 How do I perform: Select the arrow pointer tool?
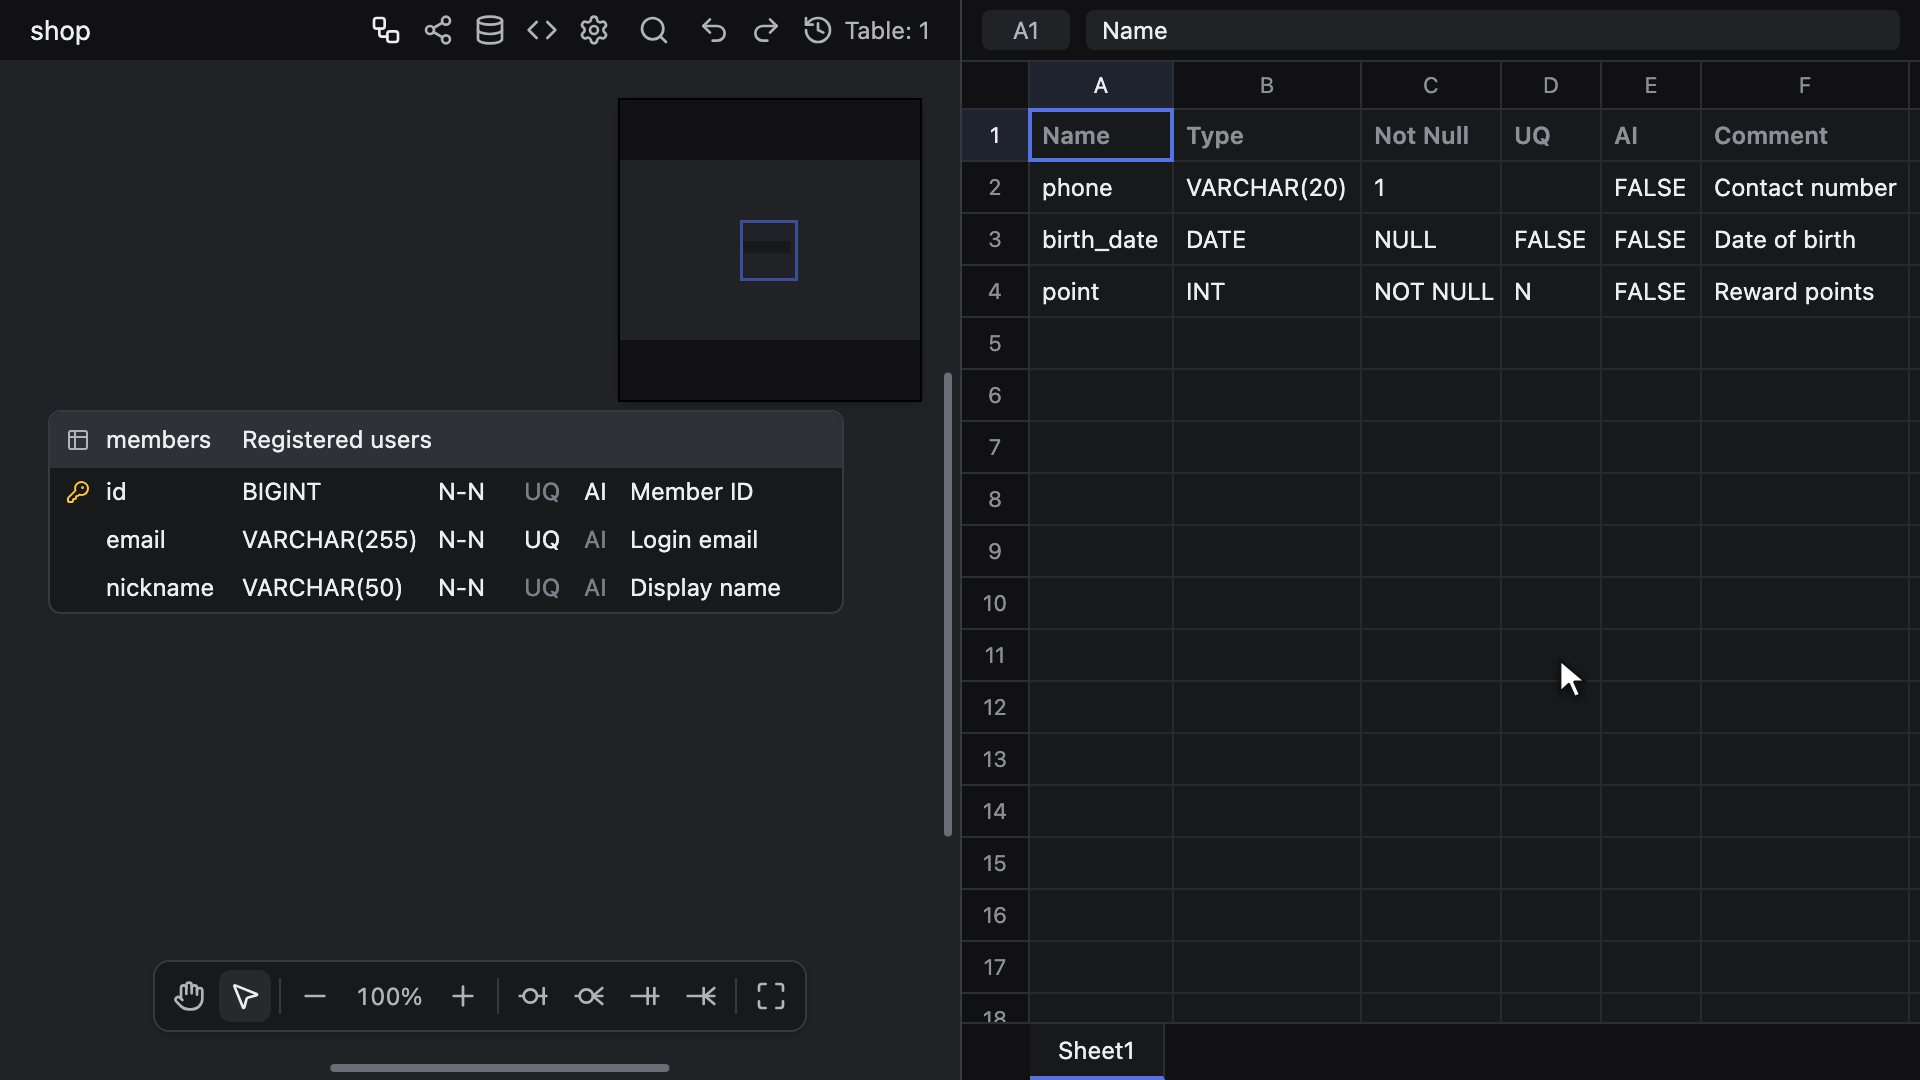[x=245, y=996]
